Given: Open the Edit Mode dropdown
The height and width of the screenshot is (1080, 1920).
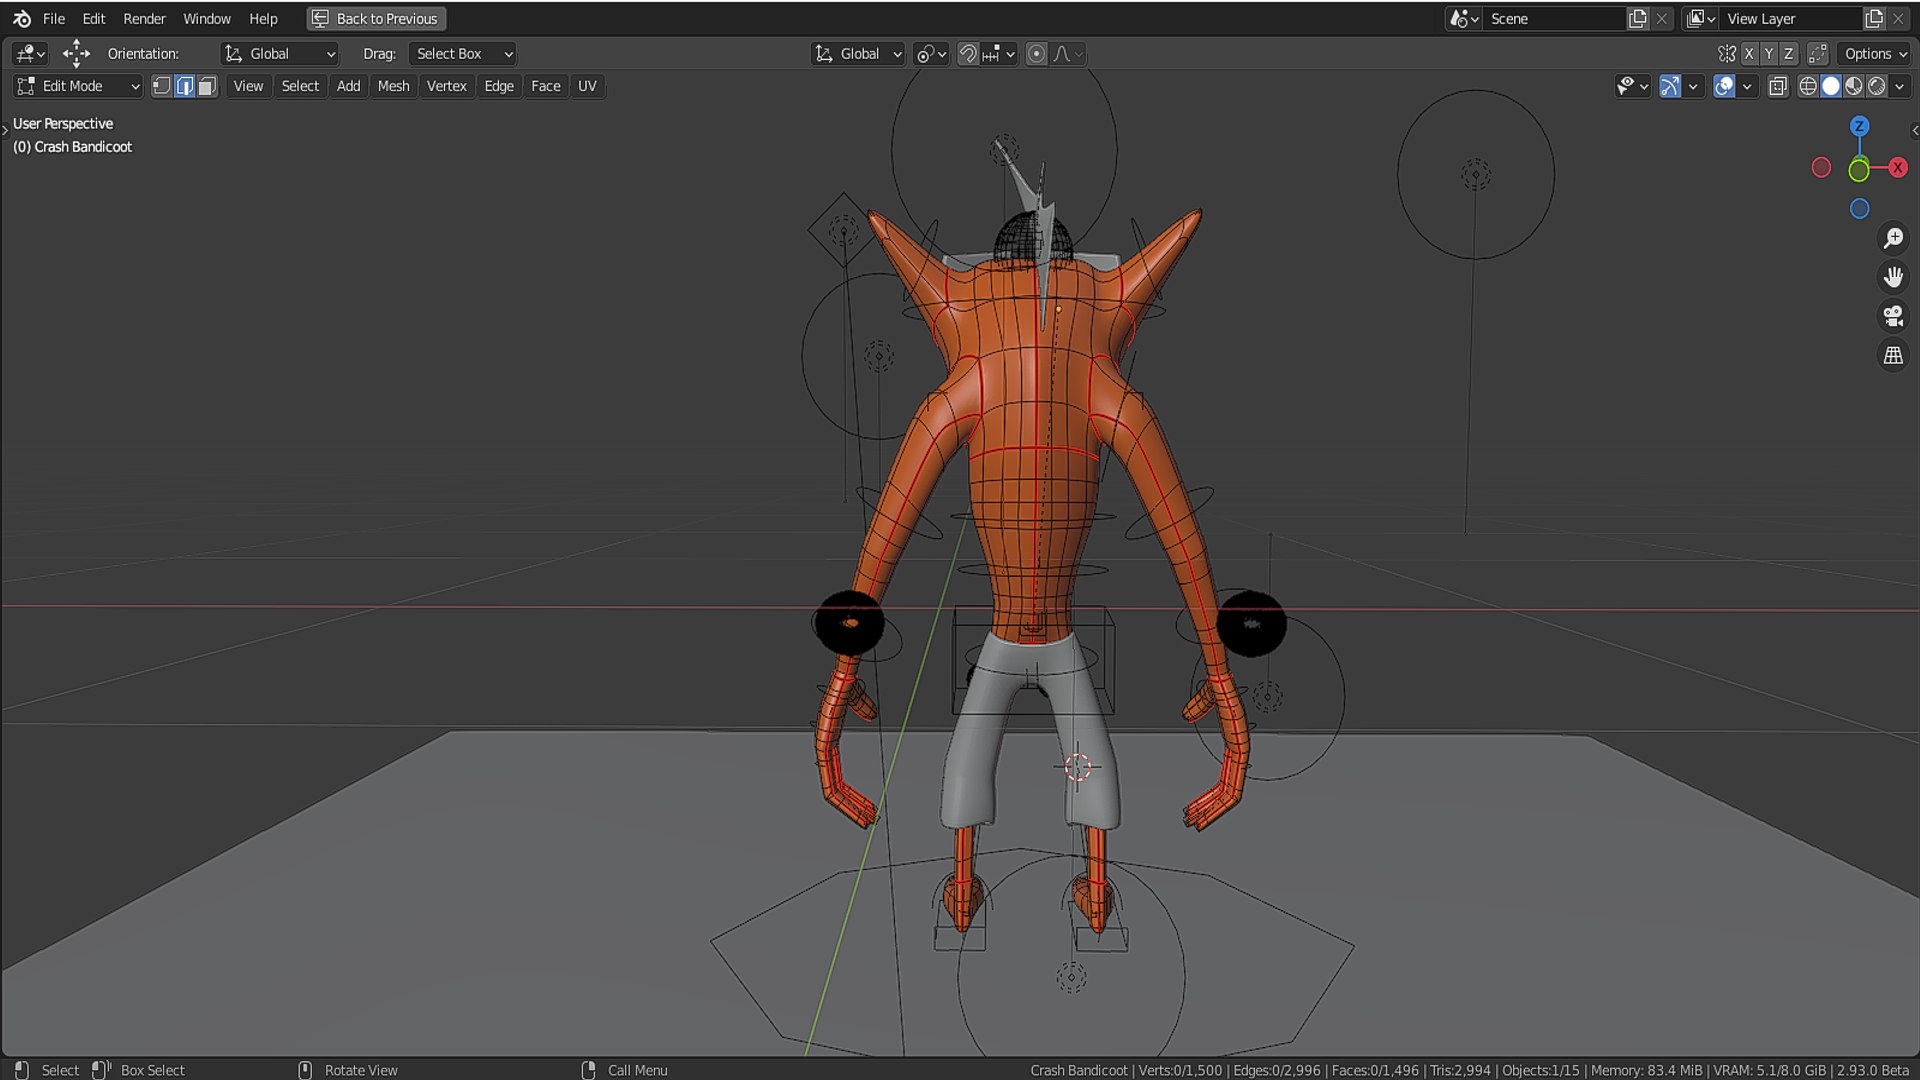Looking at the screenshot, I should coord(78,86).
